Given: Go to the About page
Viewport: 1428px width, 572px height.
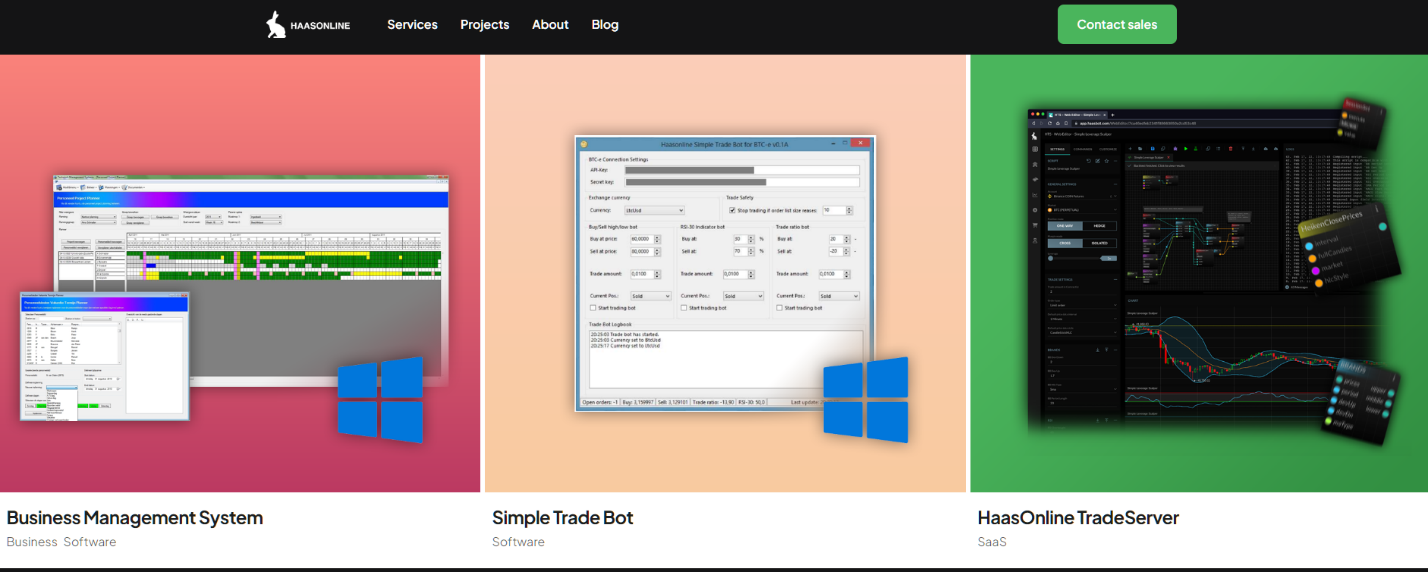Looking at the screenshot, I should (x=550, y=25).
